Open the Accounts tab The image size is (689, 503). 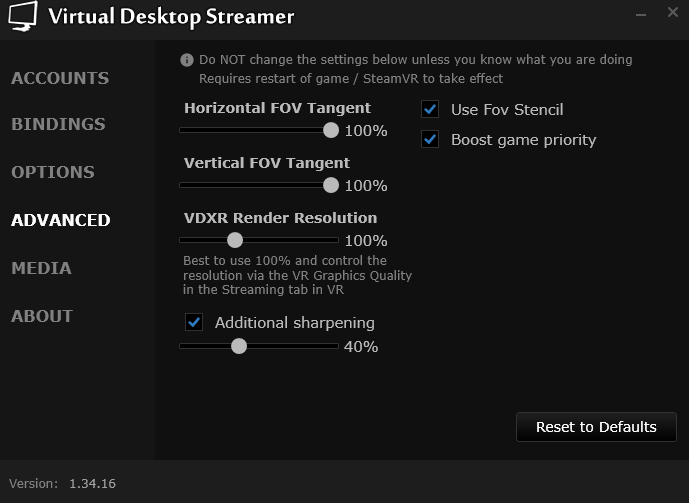coord(60,78)
